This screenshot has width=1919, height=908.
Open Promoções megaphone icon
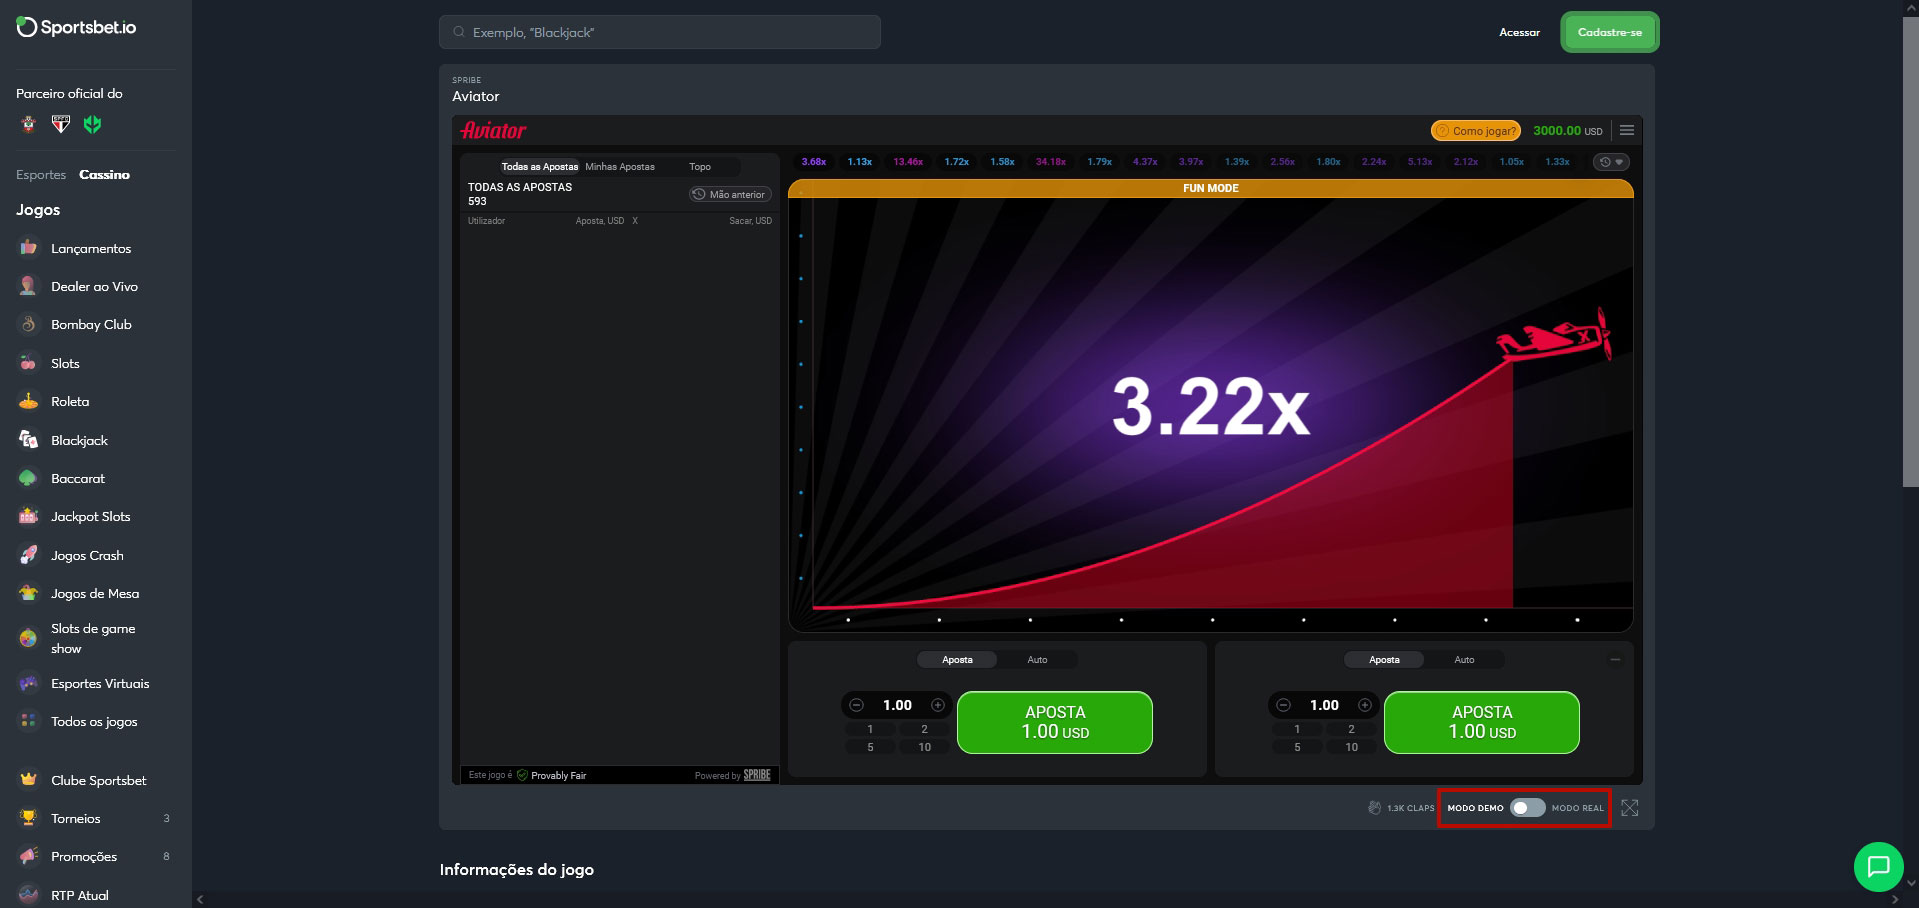tap(28, 856)
